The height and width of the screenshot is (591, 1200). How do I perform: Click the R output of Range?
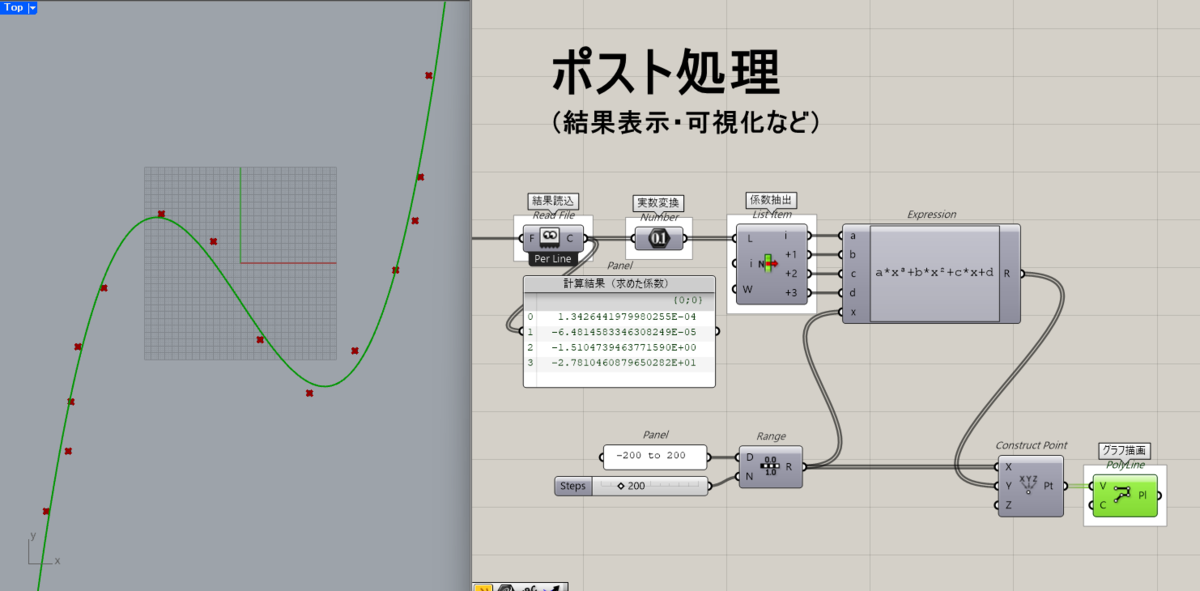click(x=790, y=467)
